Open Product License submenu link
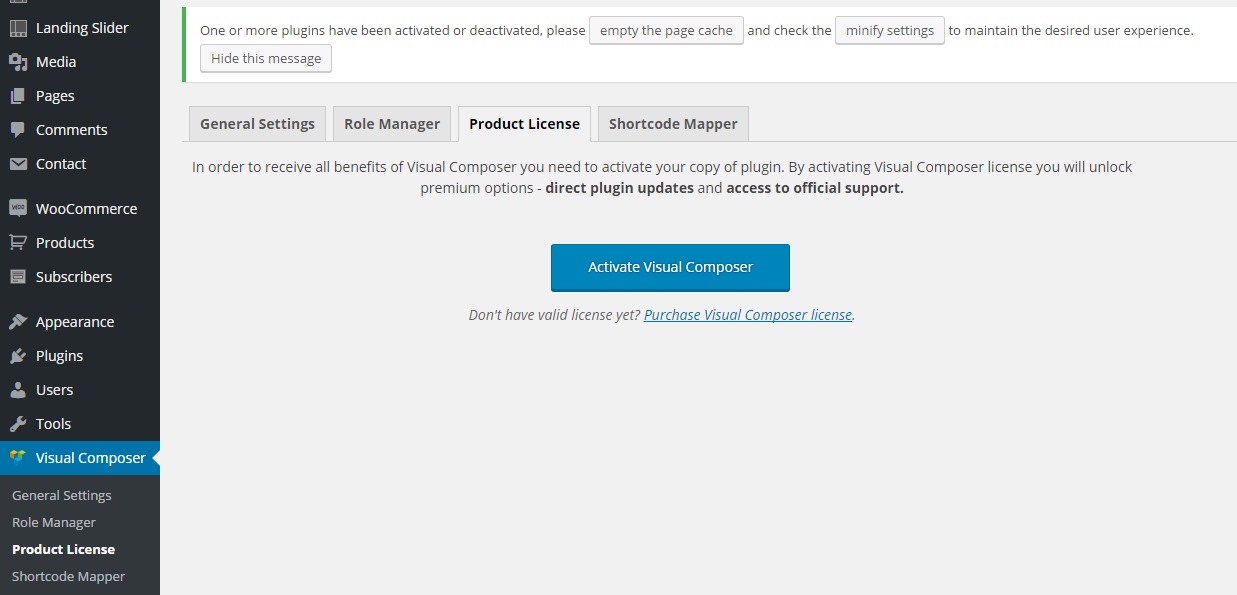The image size is (1237, 595). point(64,549)
